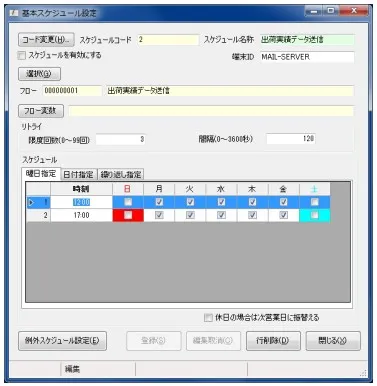
Task: Toggle Thursday checkbox in 17:00 row
Action: tap(252, 215)
